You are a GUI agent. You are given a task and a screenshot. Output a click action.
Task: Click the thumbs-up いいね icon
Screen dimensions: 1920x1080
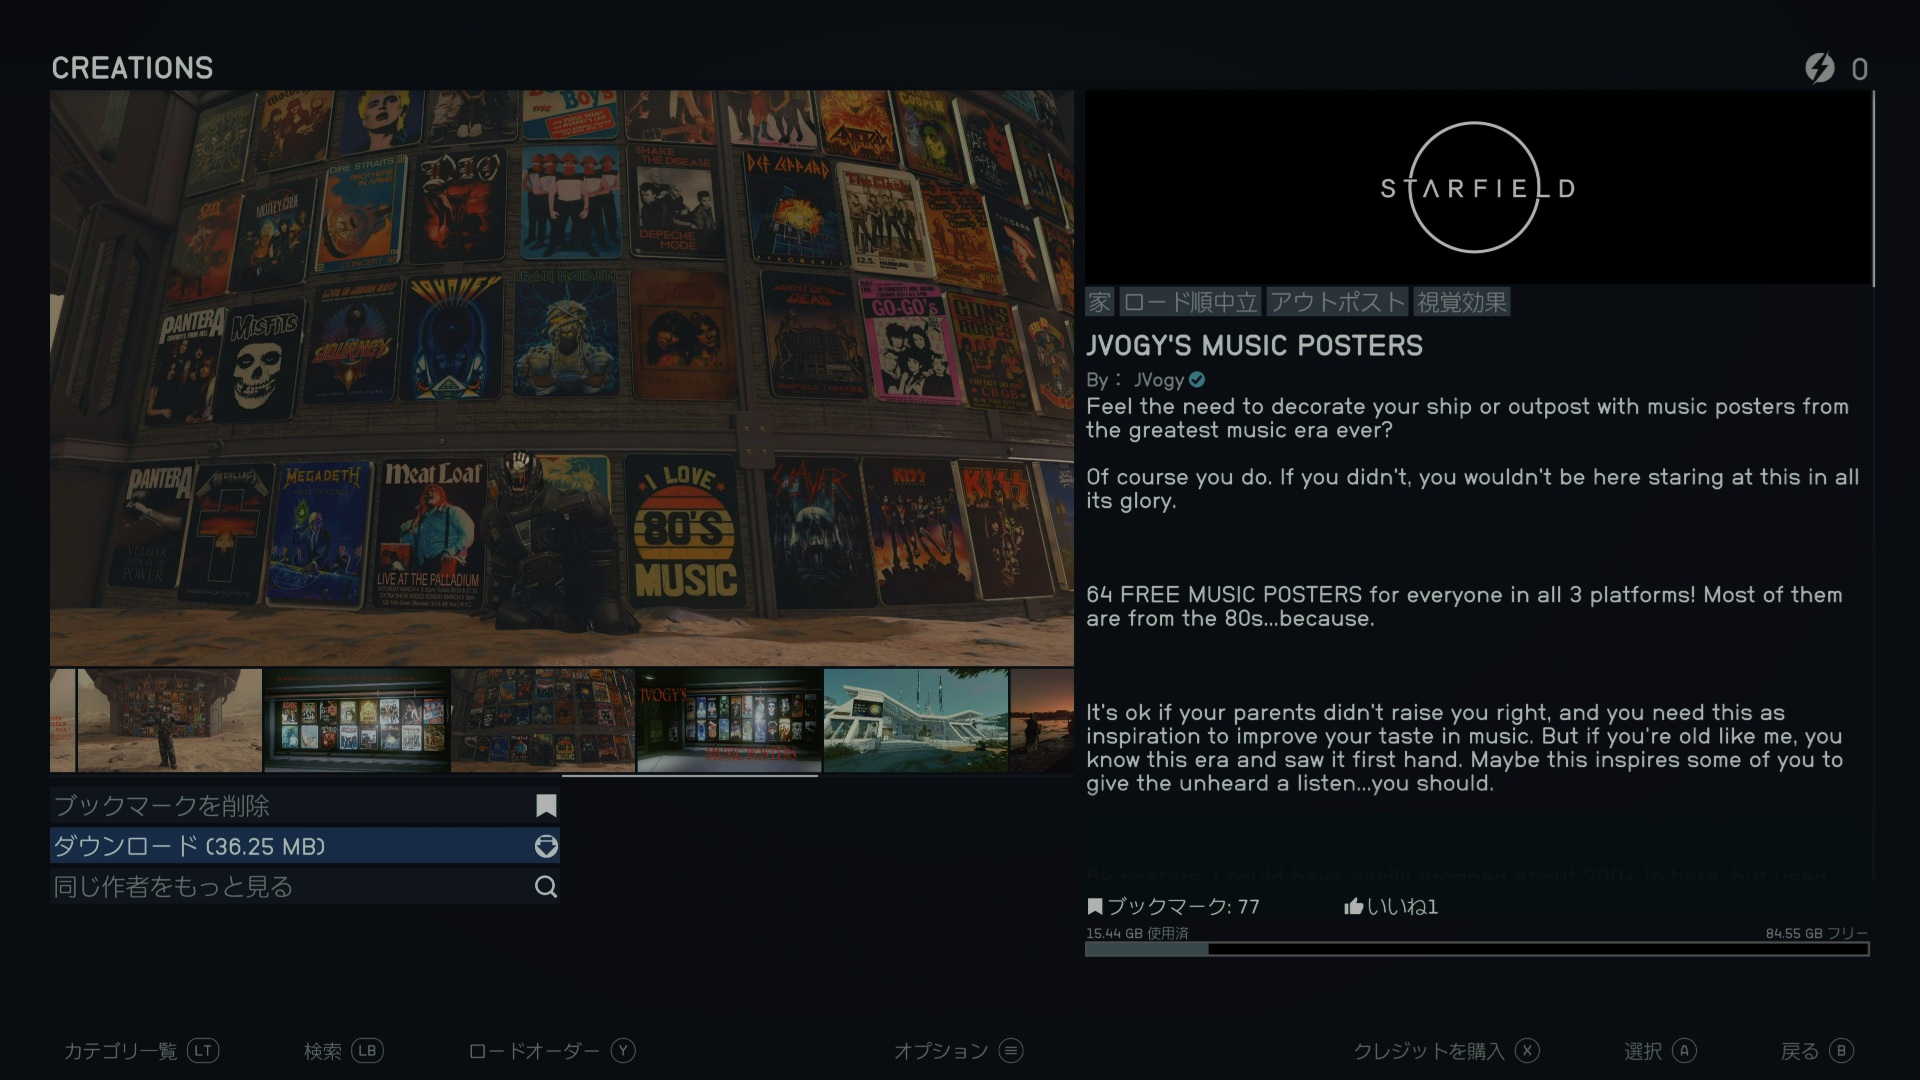tap(1353, 907)
